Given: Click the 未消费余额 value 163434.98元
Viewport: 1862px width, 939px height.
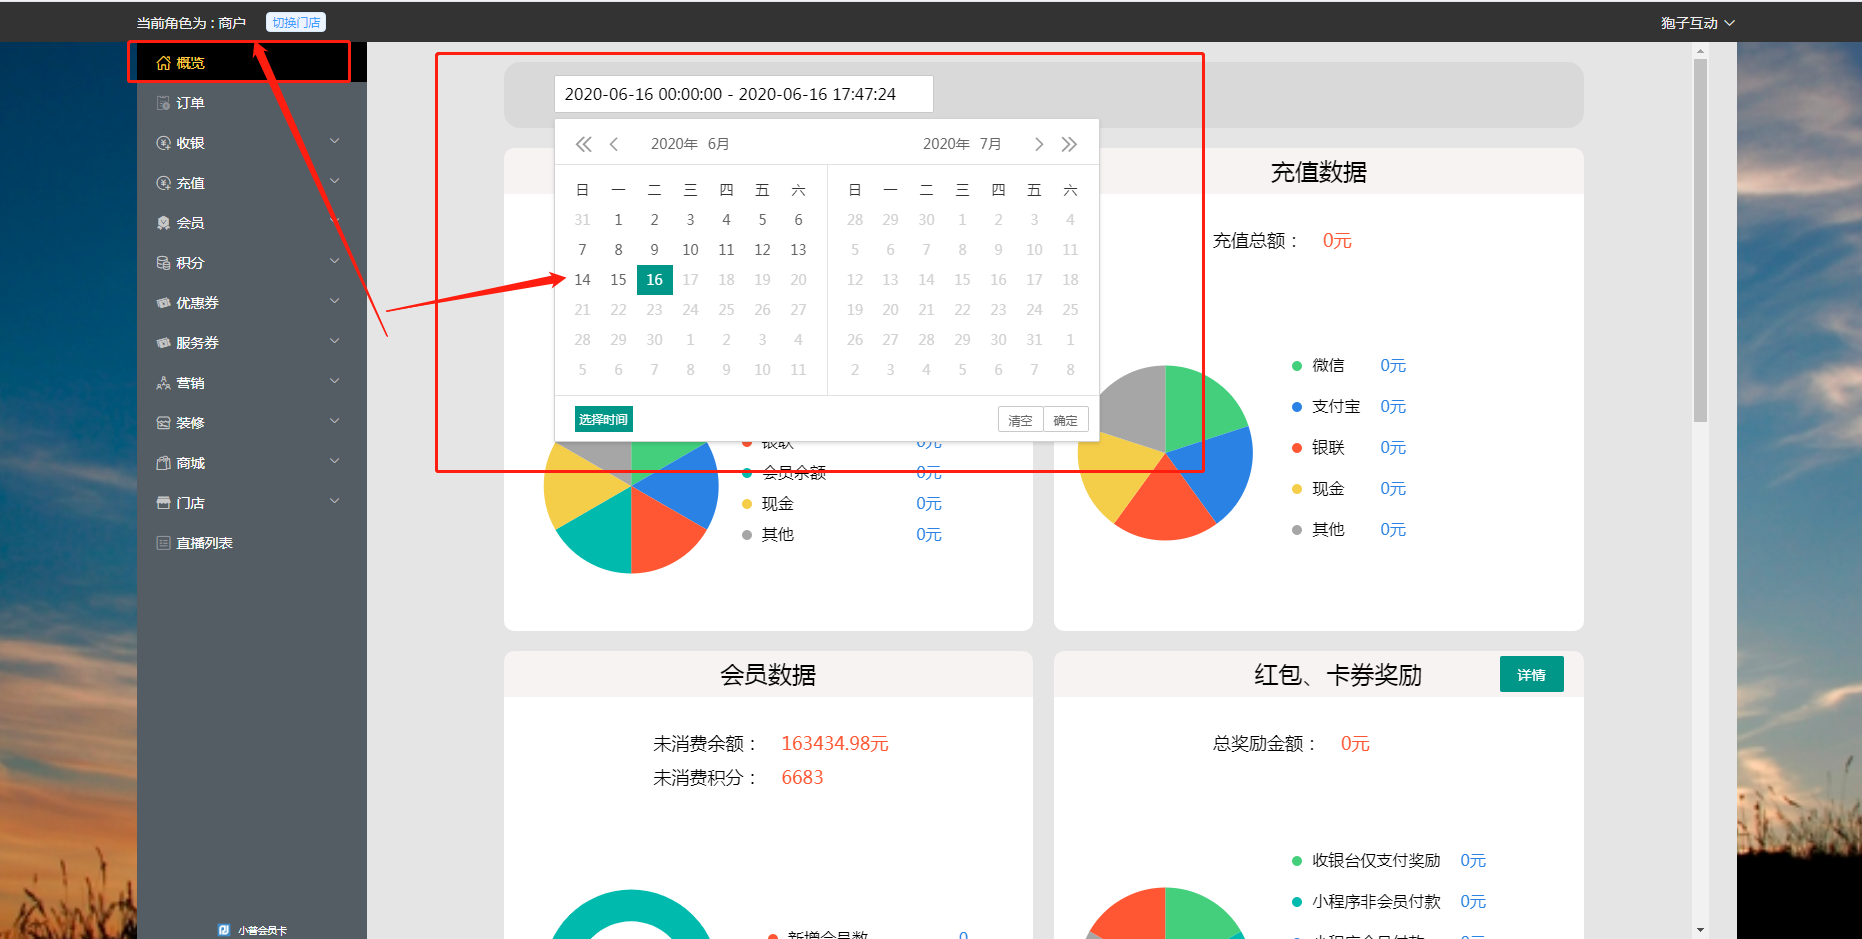Looking at the screenshot, I should click(835, 743).
